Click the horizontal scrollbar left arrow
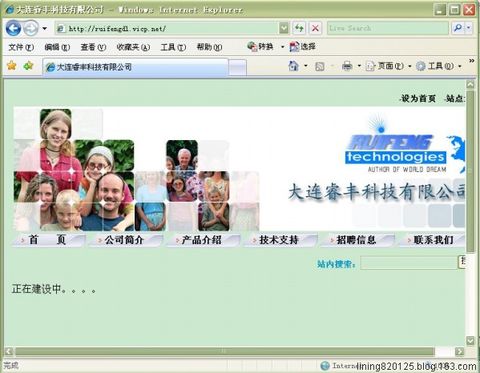This screenshot has height=373, width=480. (x=9, y=351)
